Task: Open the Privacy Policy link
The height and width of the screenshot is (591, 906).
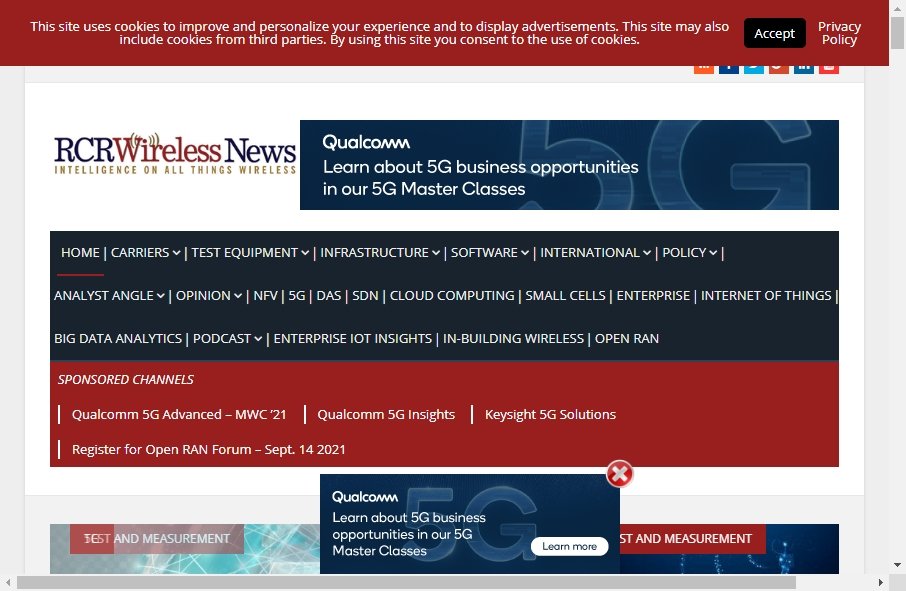Action: click(839, 33)
